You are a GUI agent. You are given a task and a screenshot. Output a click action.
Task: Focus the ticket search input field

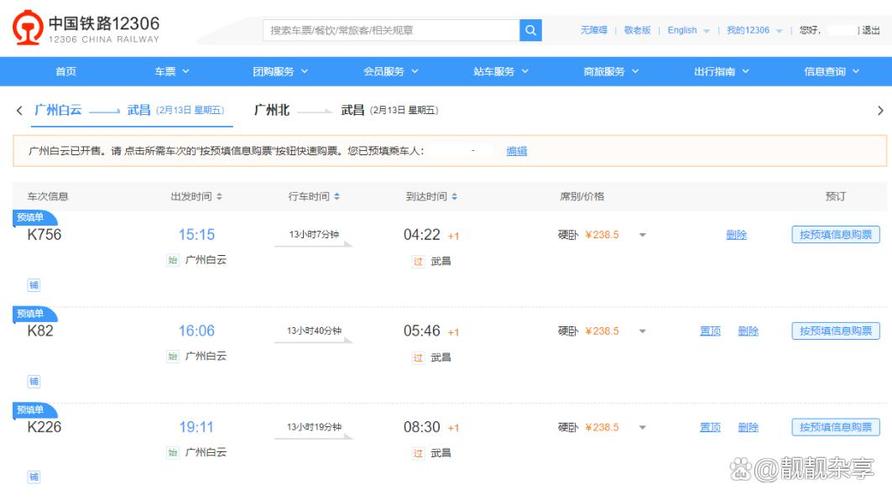tap(391, 30)
